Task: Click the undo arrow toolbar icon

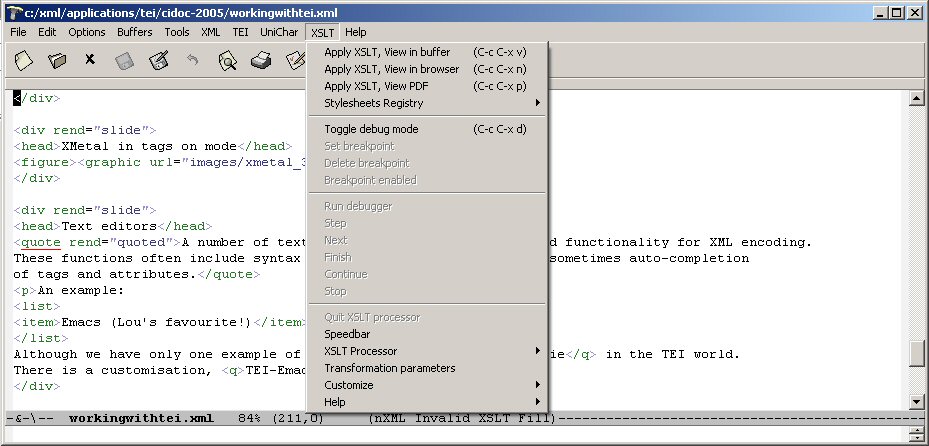Action: pos(192,61)
